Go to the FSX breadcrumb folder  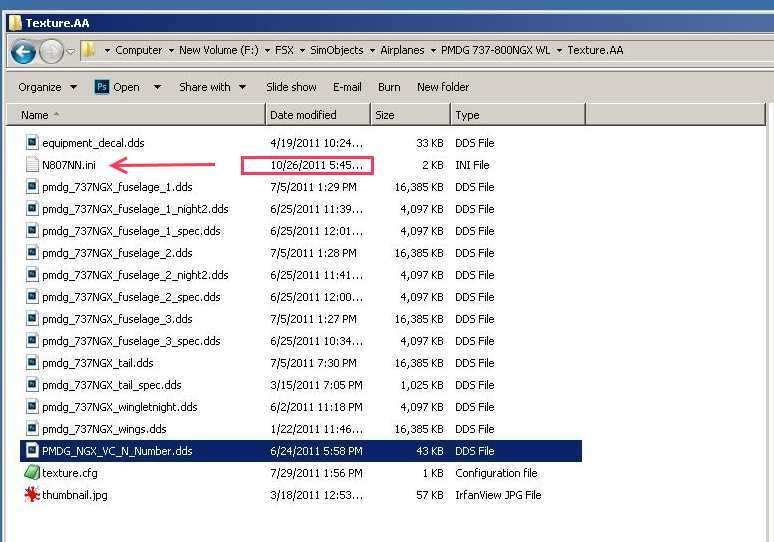coord(284,50)
